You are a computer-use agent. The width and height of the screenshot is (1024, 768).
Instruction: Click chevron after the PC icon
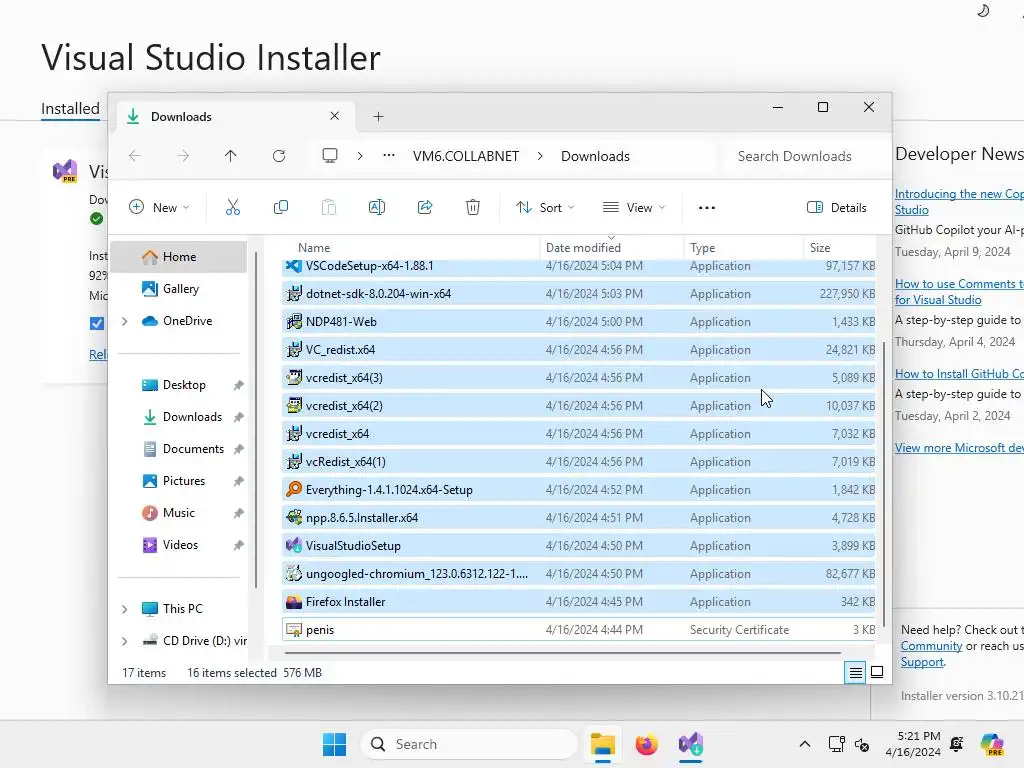360,156
